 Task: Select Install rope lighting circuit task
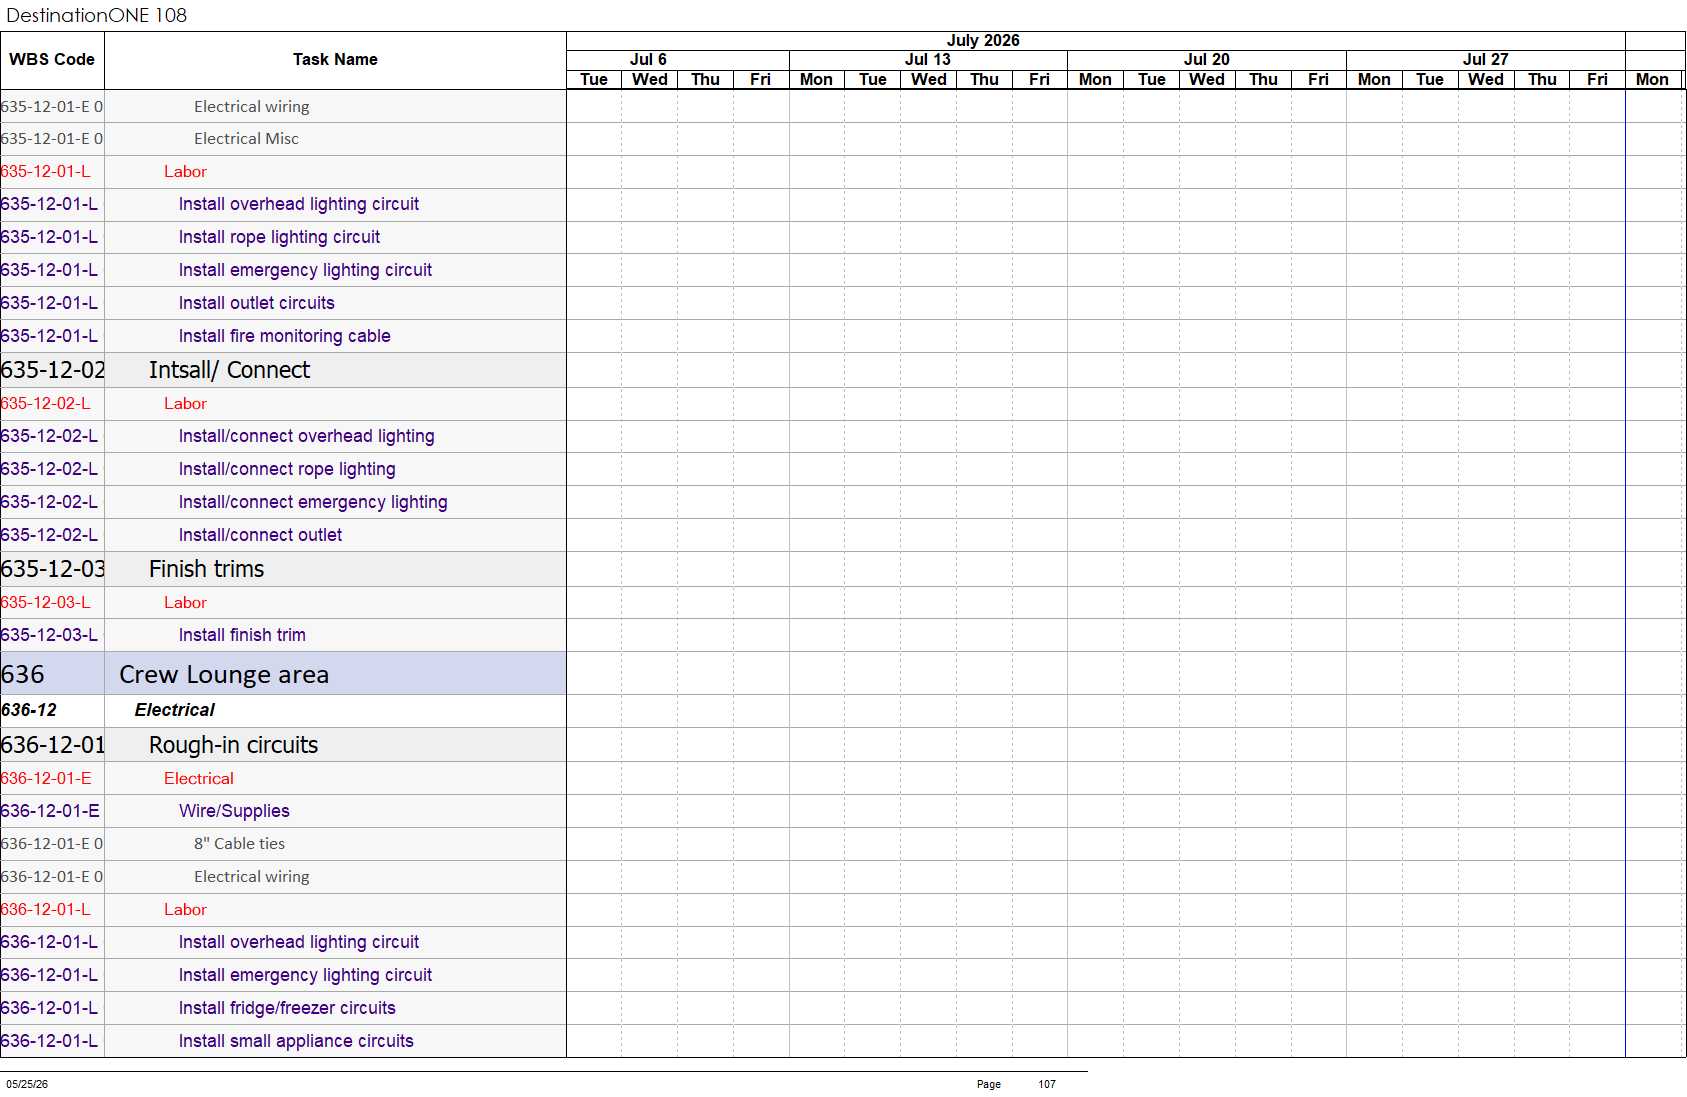283,238
